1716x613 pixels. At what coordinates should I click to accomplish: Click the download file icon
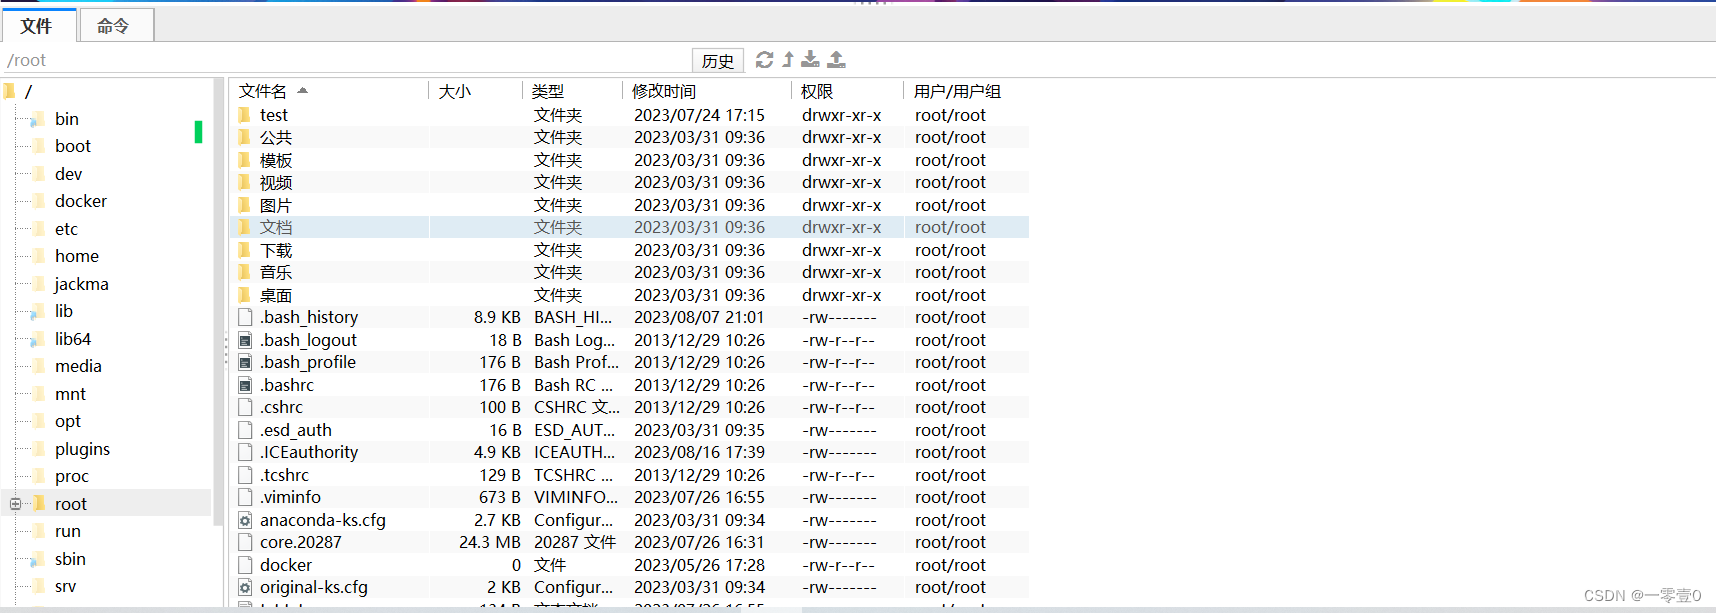pos(811,60)
